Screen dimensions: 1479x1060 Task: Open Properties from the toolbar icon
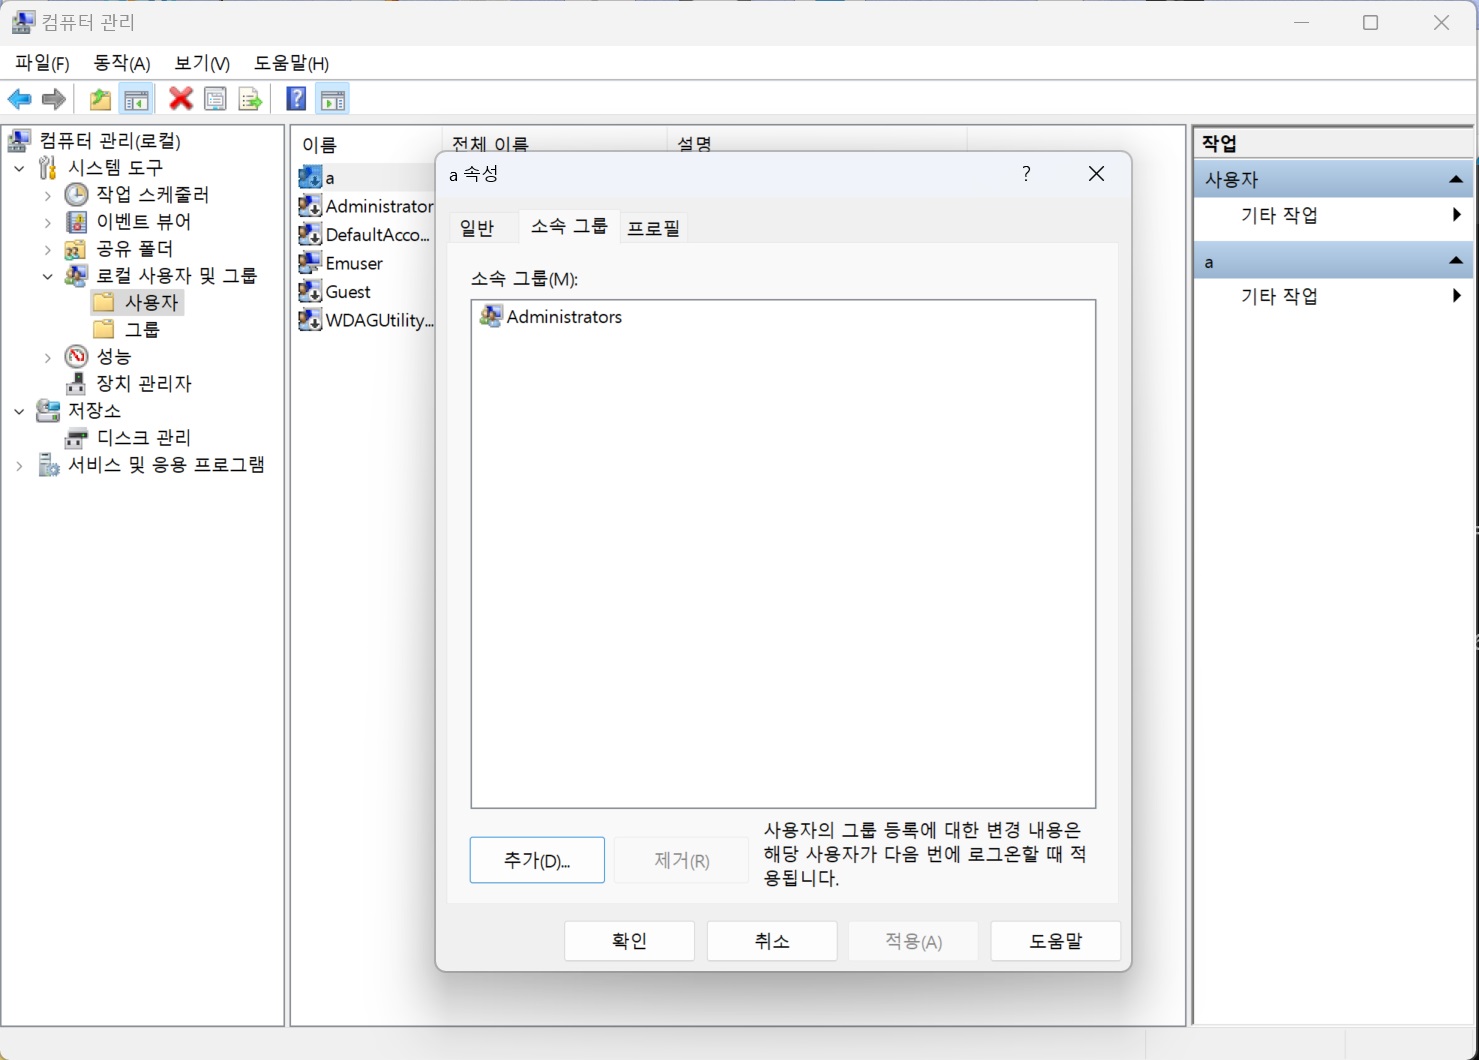[x=215, y=99]
